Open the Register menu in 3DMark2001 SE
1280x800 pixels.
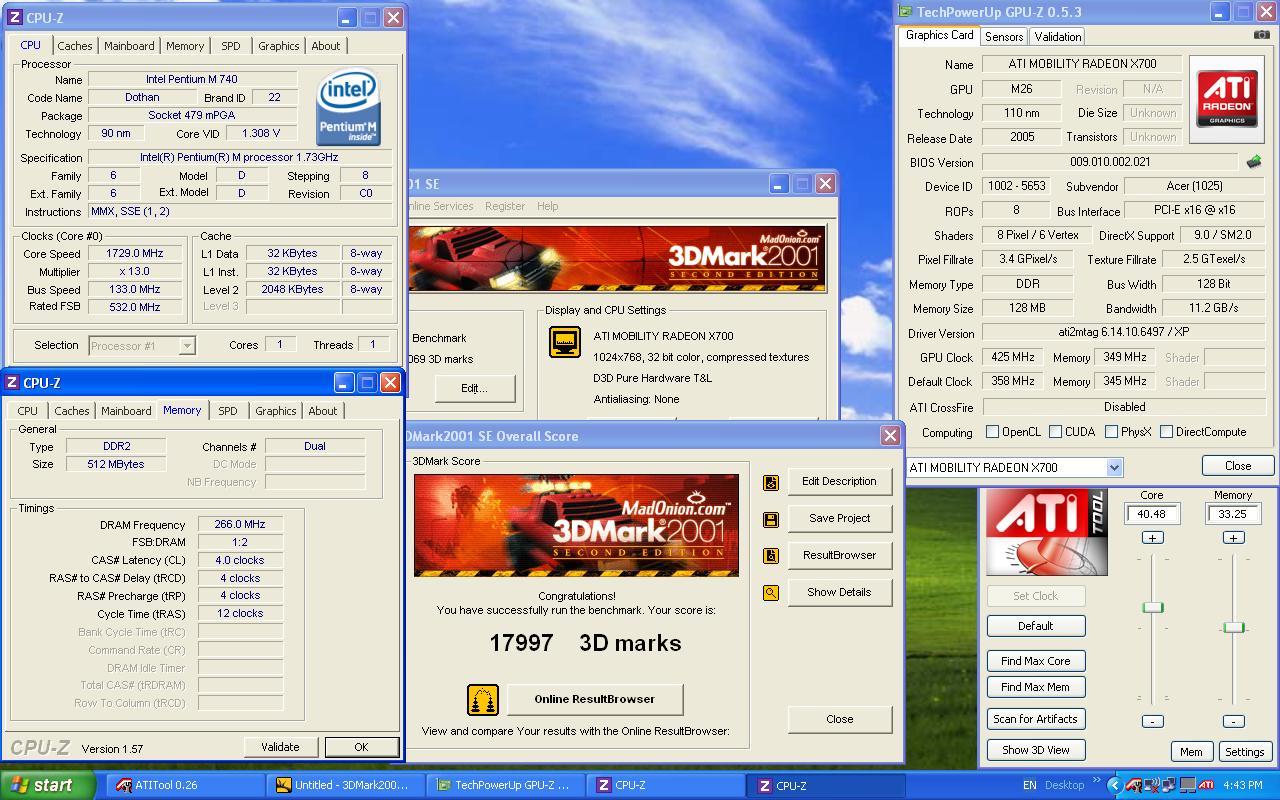[x=504, y=206]
